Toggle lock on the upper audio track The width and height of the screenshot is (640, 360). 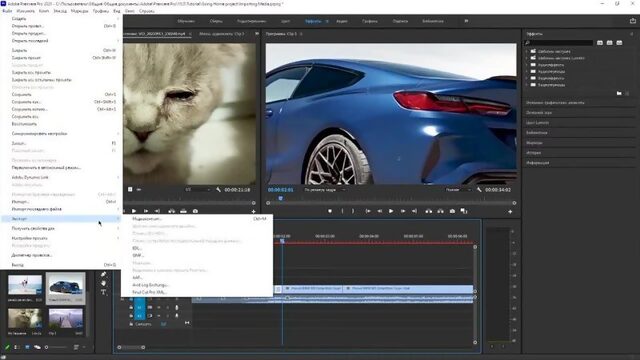click(x=131, y=307)
